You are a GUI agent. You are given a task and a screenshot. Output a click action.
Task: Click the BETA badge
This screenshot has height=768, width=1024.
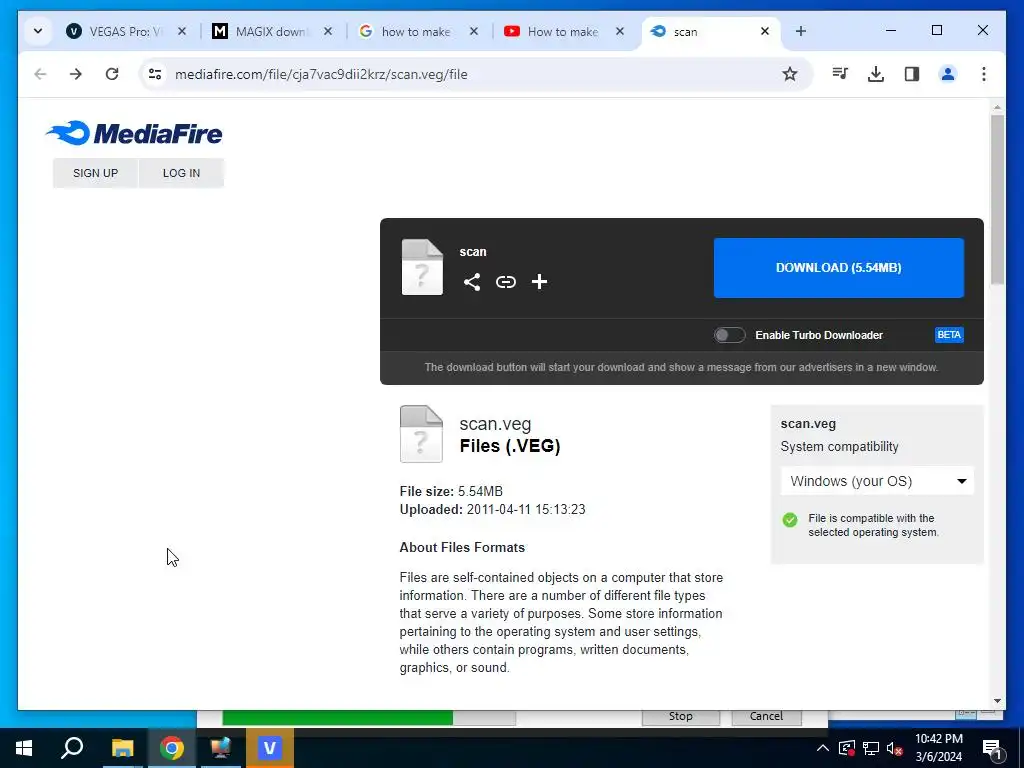(x=949, y=335)
